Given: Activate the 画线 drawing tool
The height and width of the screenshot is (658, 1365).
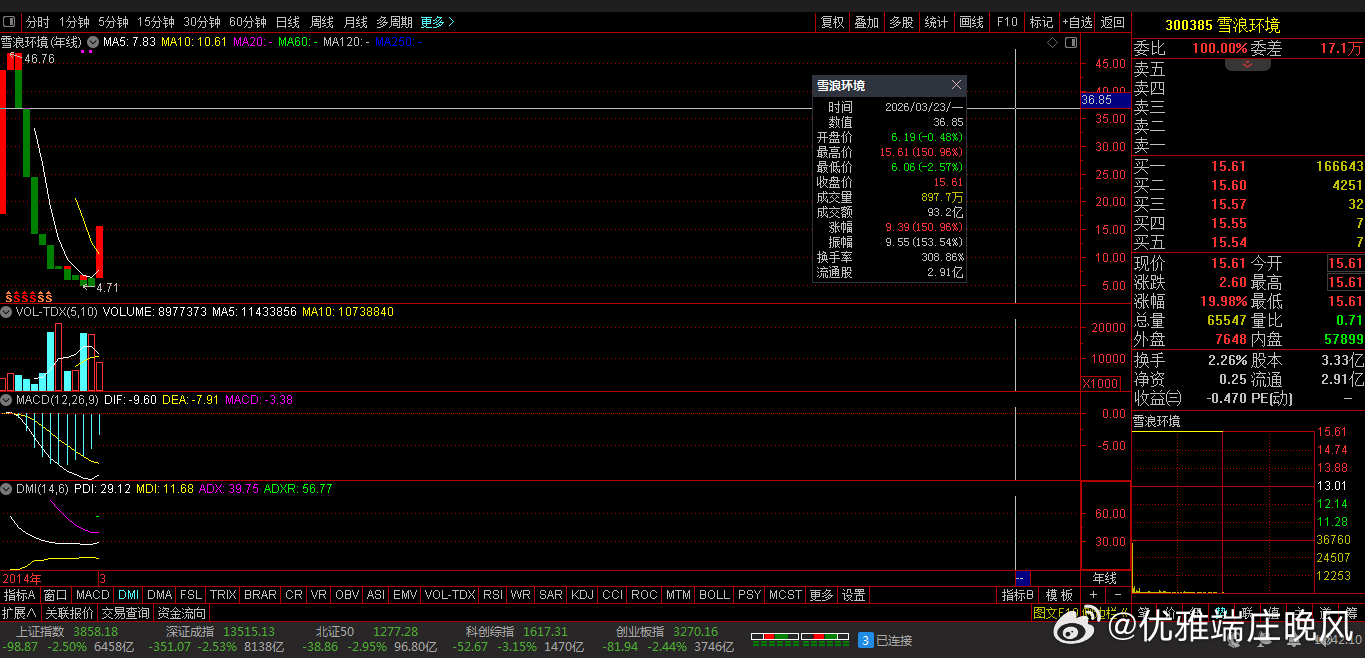Looking at the screenshot, I should (971, 21).
